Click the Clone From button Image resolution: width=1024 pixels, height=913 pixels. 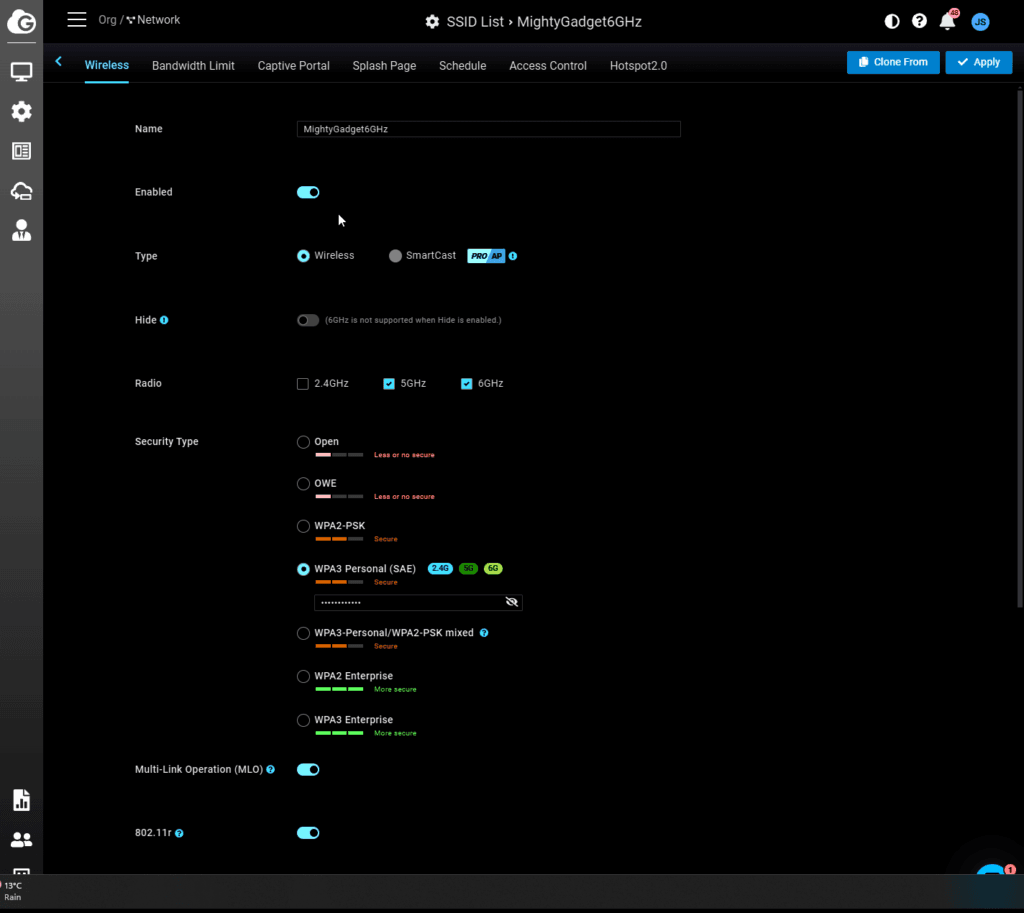click(892, 62)
